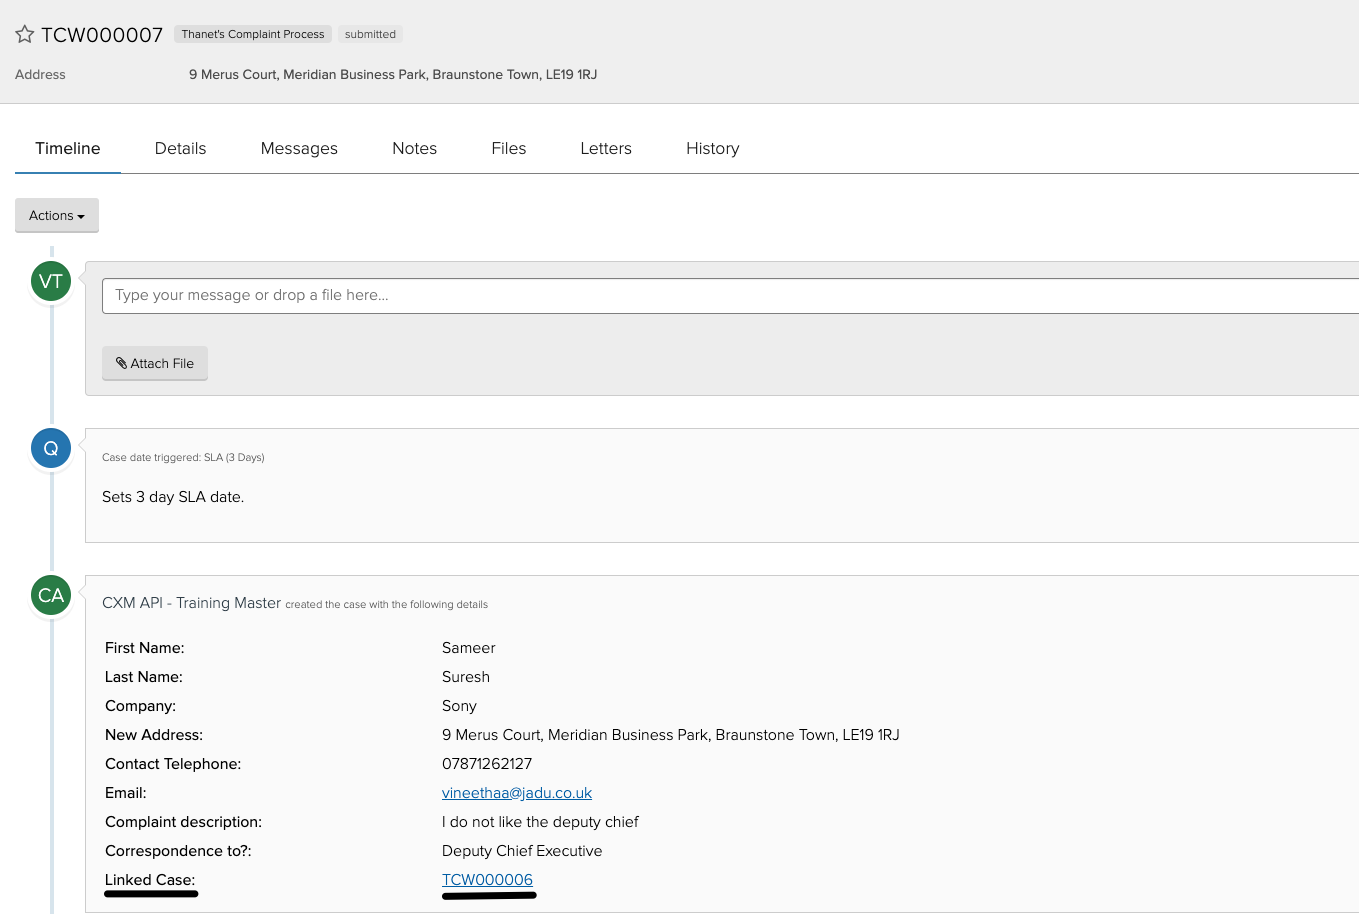This screenshot has width=1359, height=914.
Task: Open linked case TCW000006
Action: point(487,880)
